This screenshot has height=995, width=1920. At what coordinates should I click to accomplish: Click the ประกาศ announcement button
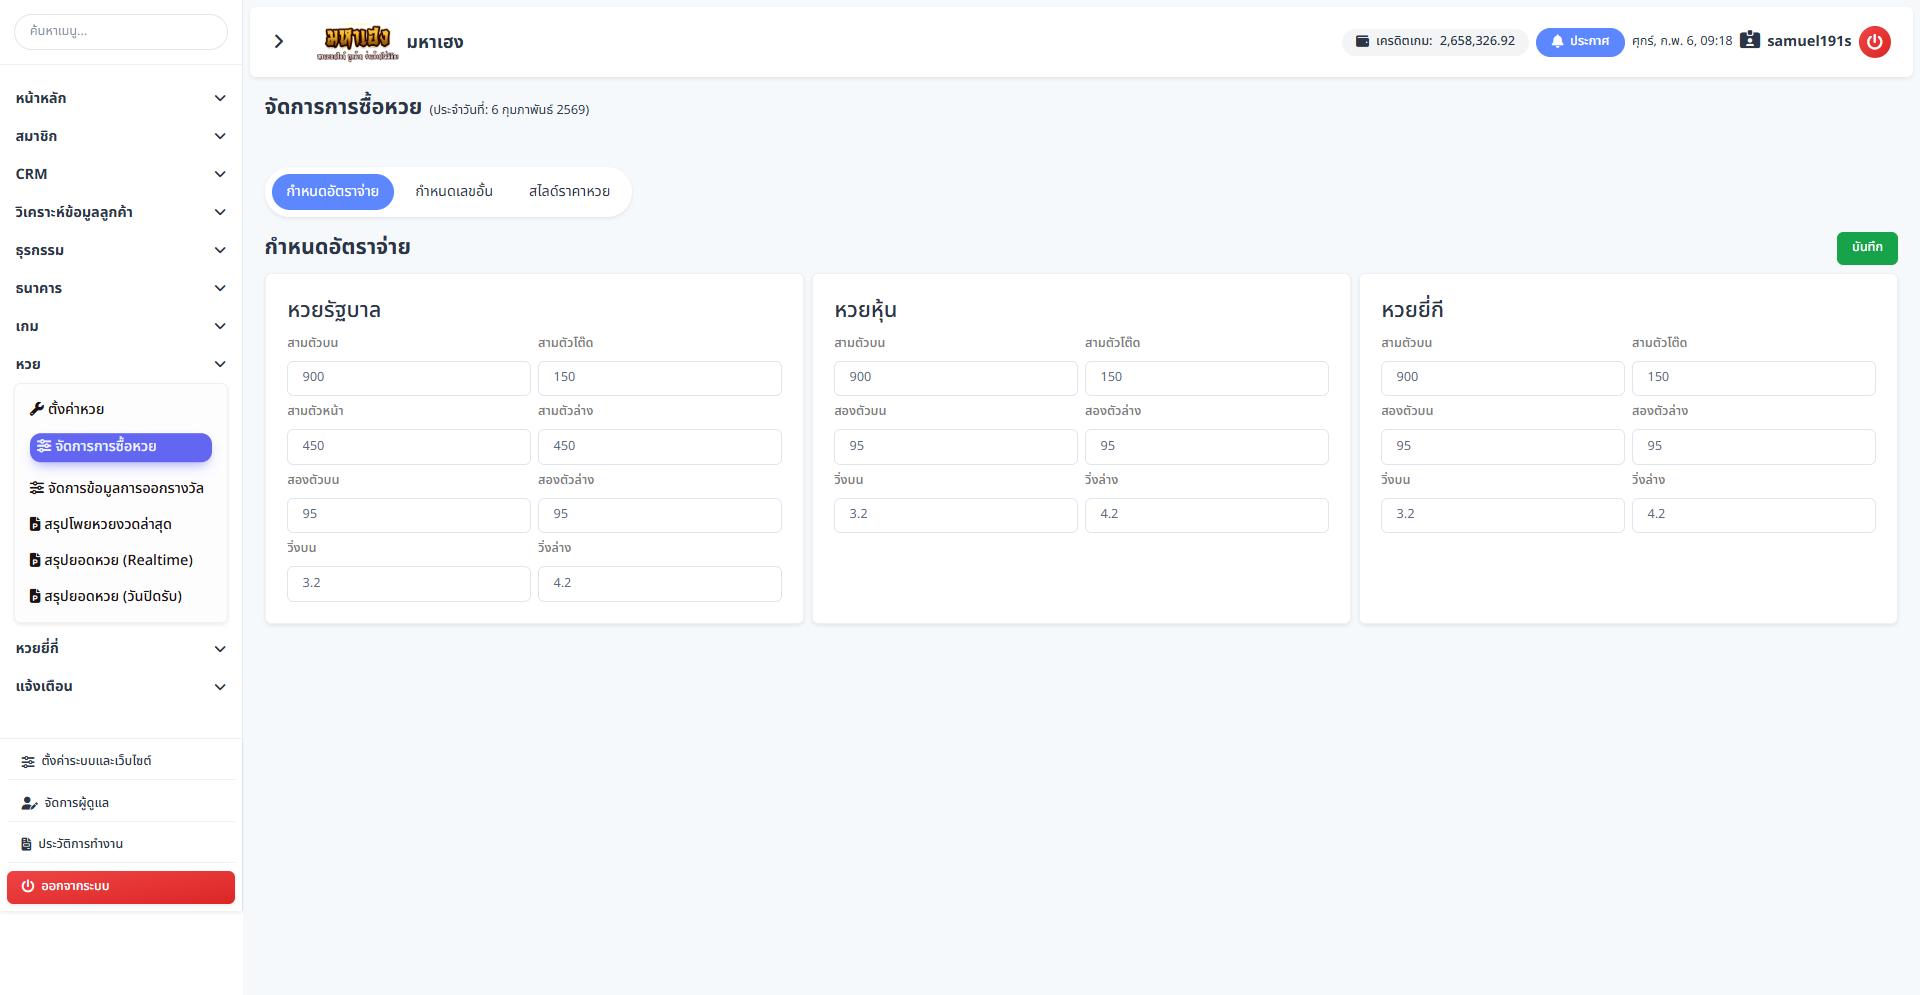pyautogui.click(x=1579, y=42)
